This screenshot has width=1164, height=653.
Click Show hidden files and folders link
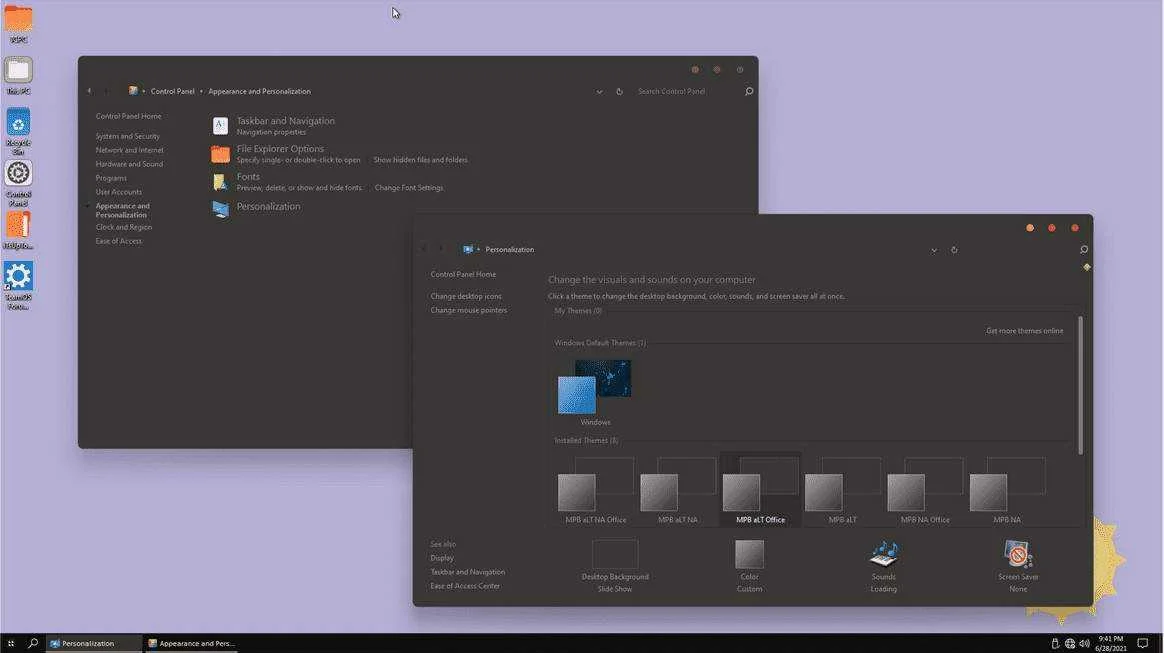pos(420,160)
